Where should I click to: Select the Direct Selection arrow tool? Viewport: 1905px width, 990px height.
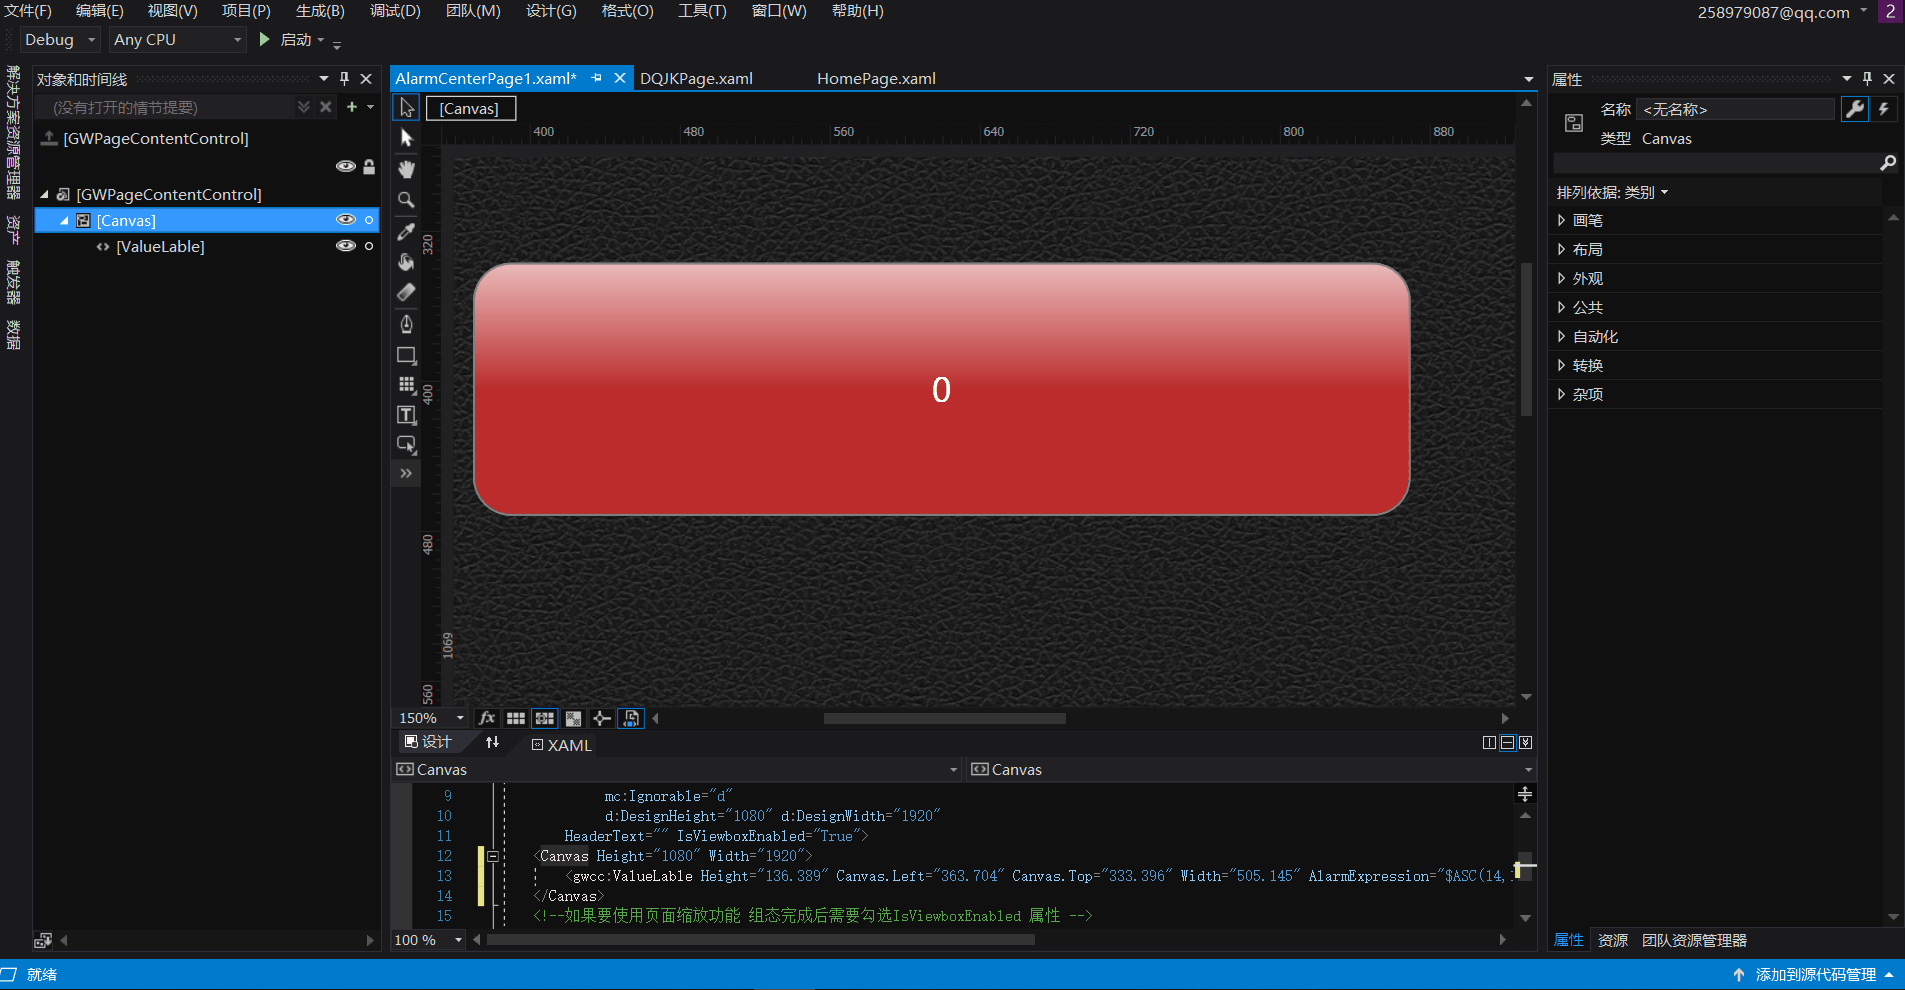point(406,138)
